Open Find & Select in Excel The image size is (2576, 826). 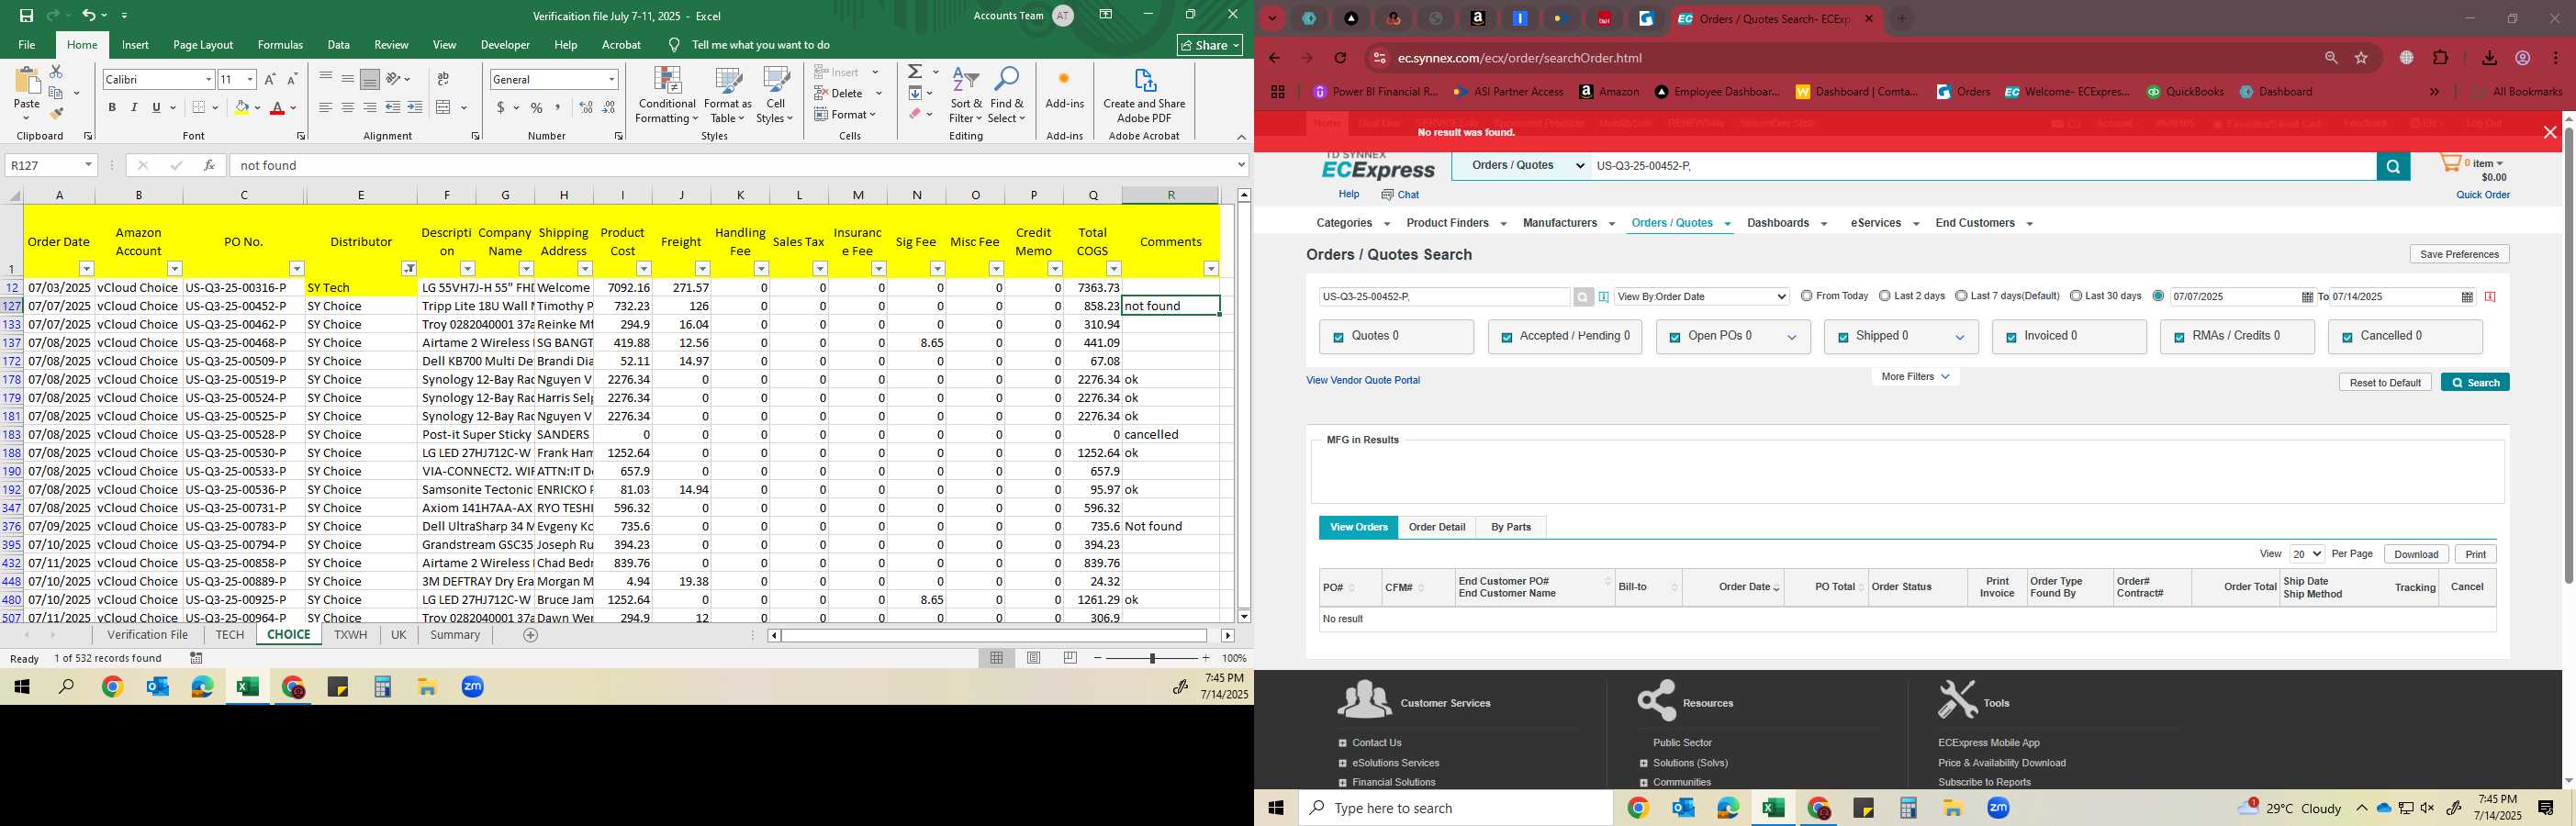(1007, 96)
